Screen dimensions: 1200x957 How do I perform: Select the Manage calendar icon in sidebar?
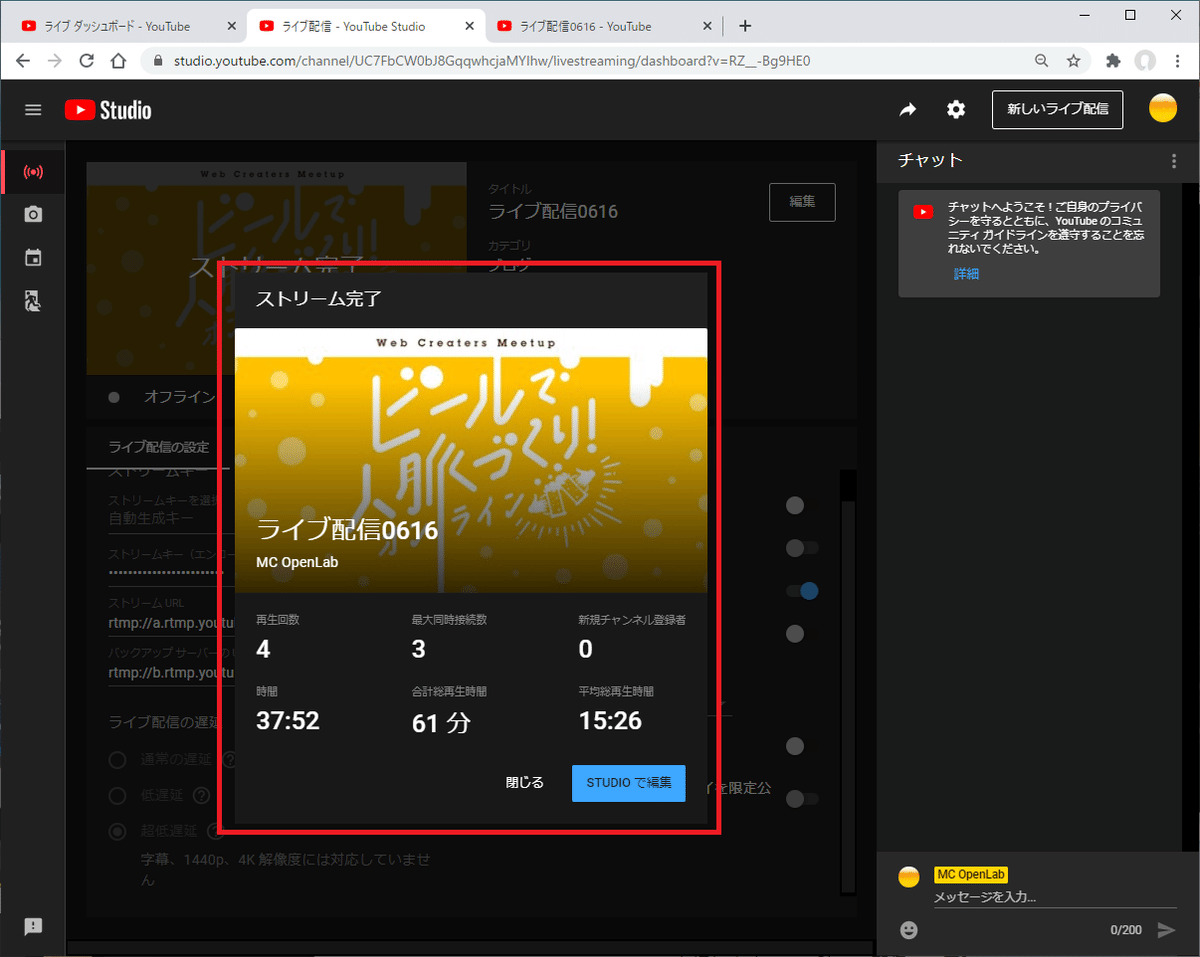pyautogui.click(x=33, y=258)
